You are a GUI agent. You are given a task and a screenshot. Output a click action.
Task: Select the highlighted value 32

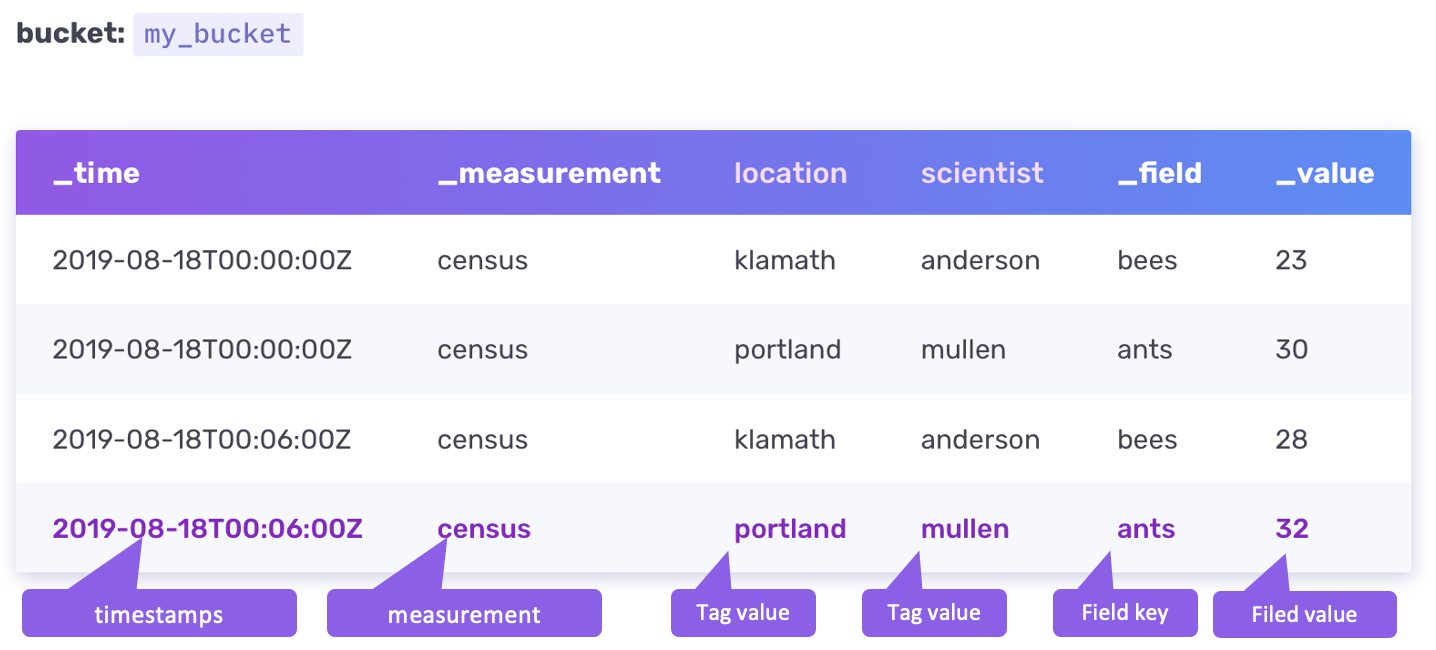(x=1292, y=528)
